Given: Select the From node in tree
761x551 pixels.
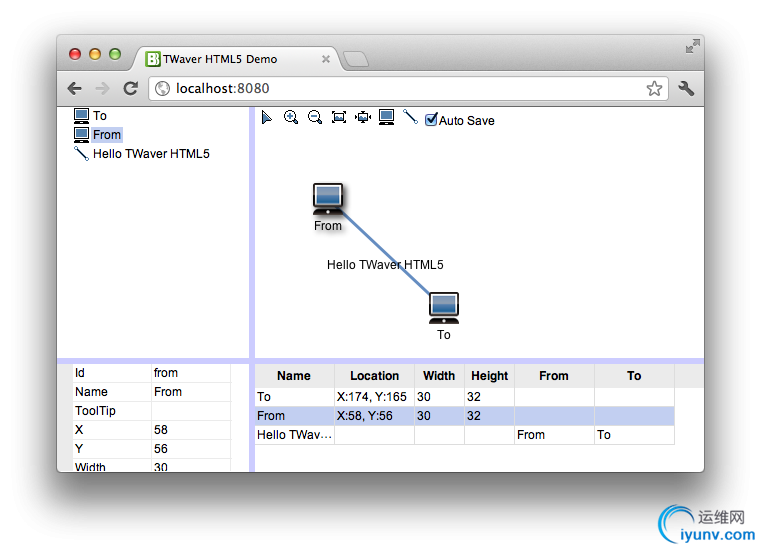Looking at the screenshot, I should pyautogui.click(x=107, y=134).
